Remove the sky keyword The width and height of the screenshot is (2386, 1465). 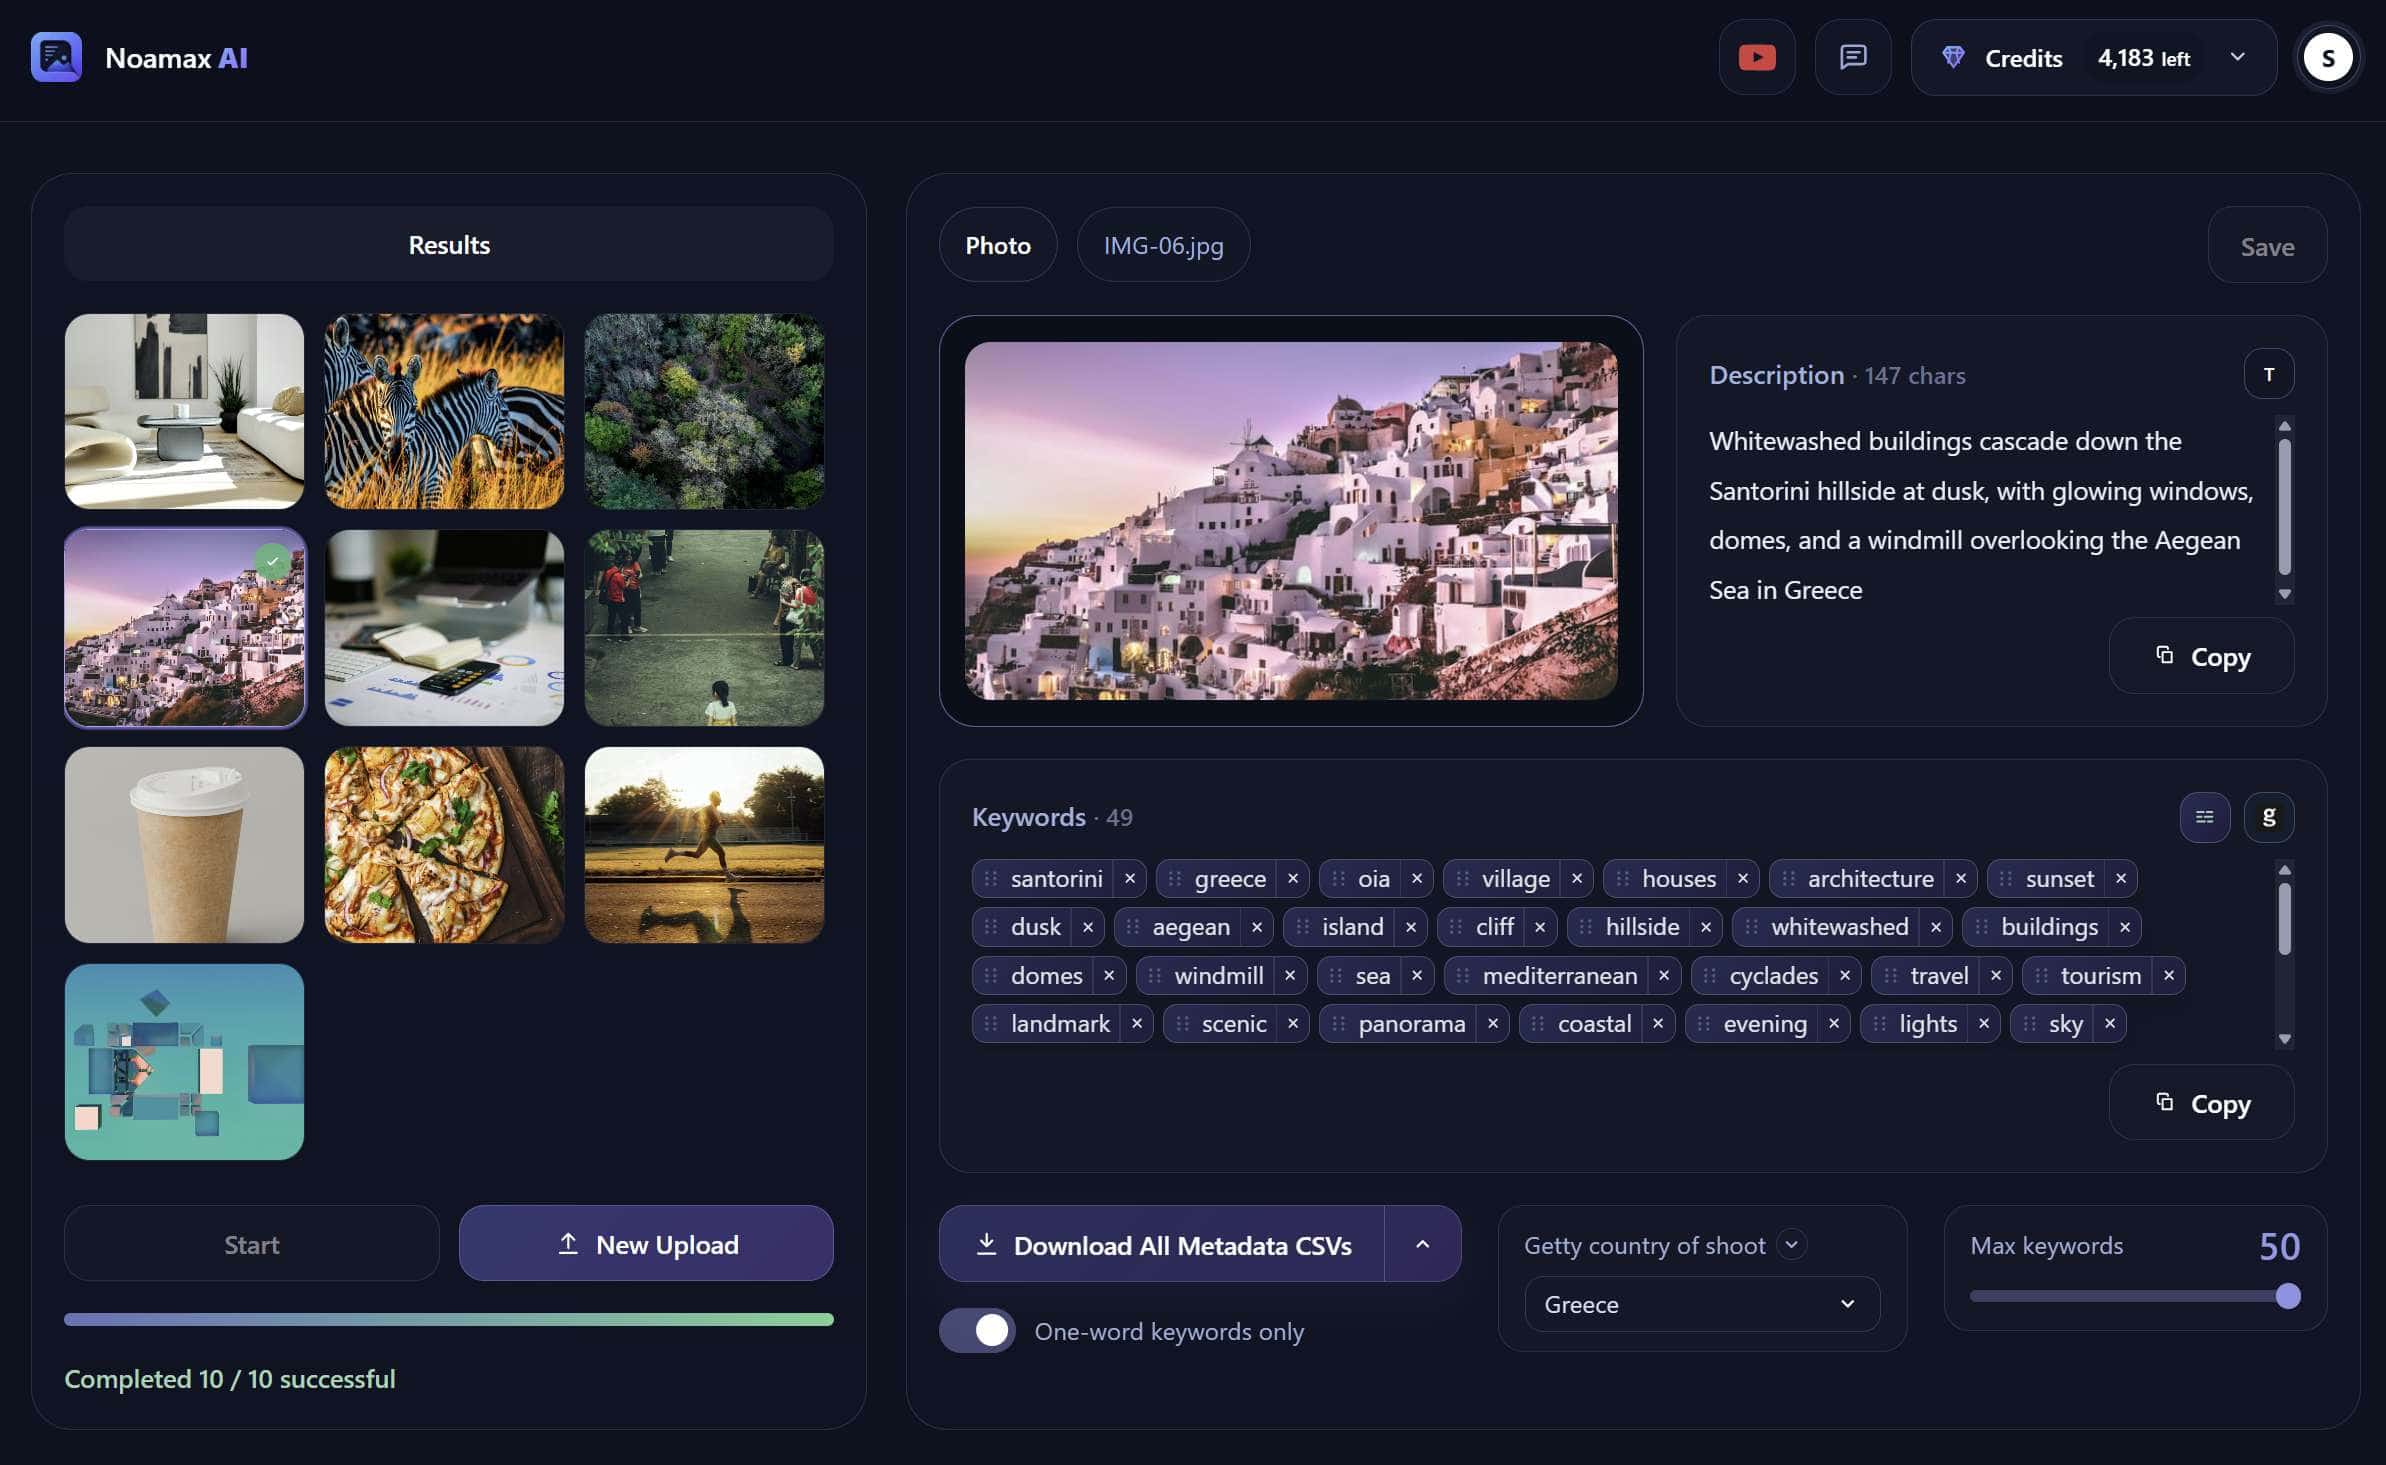[x=2110, y=1023]
